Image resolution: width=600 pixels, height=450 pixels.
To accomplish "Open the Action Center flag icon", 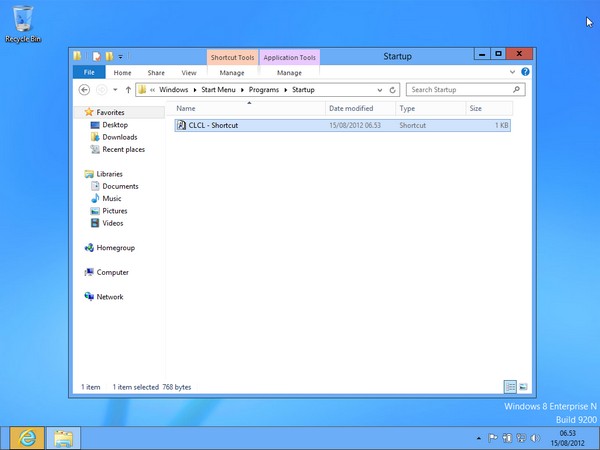I will click(x=493, y=438).
